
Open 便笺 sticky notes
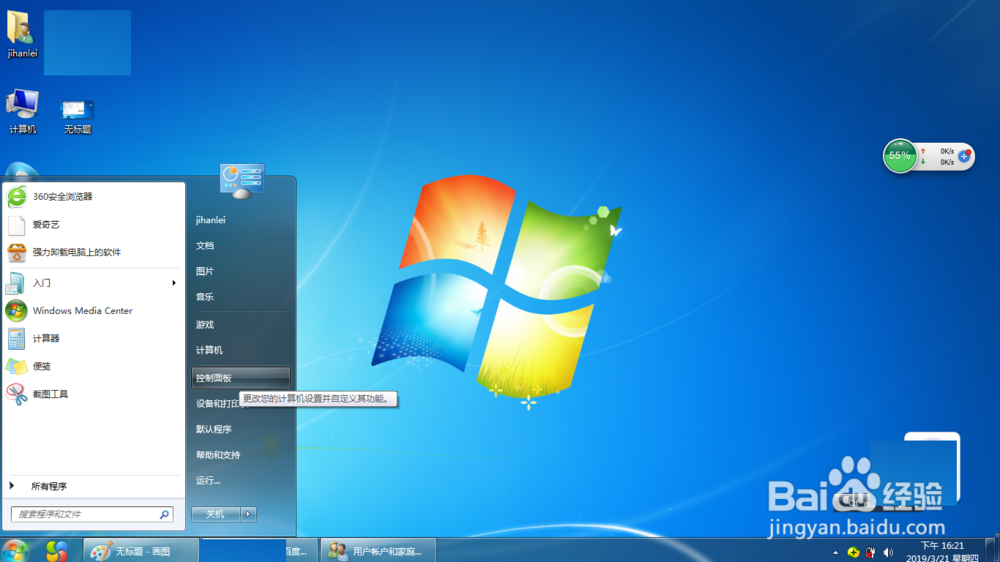pyautogui.click(x=94, y=366)
